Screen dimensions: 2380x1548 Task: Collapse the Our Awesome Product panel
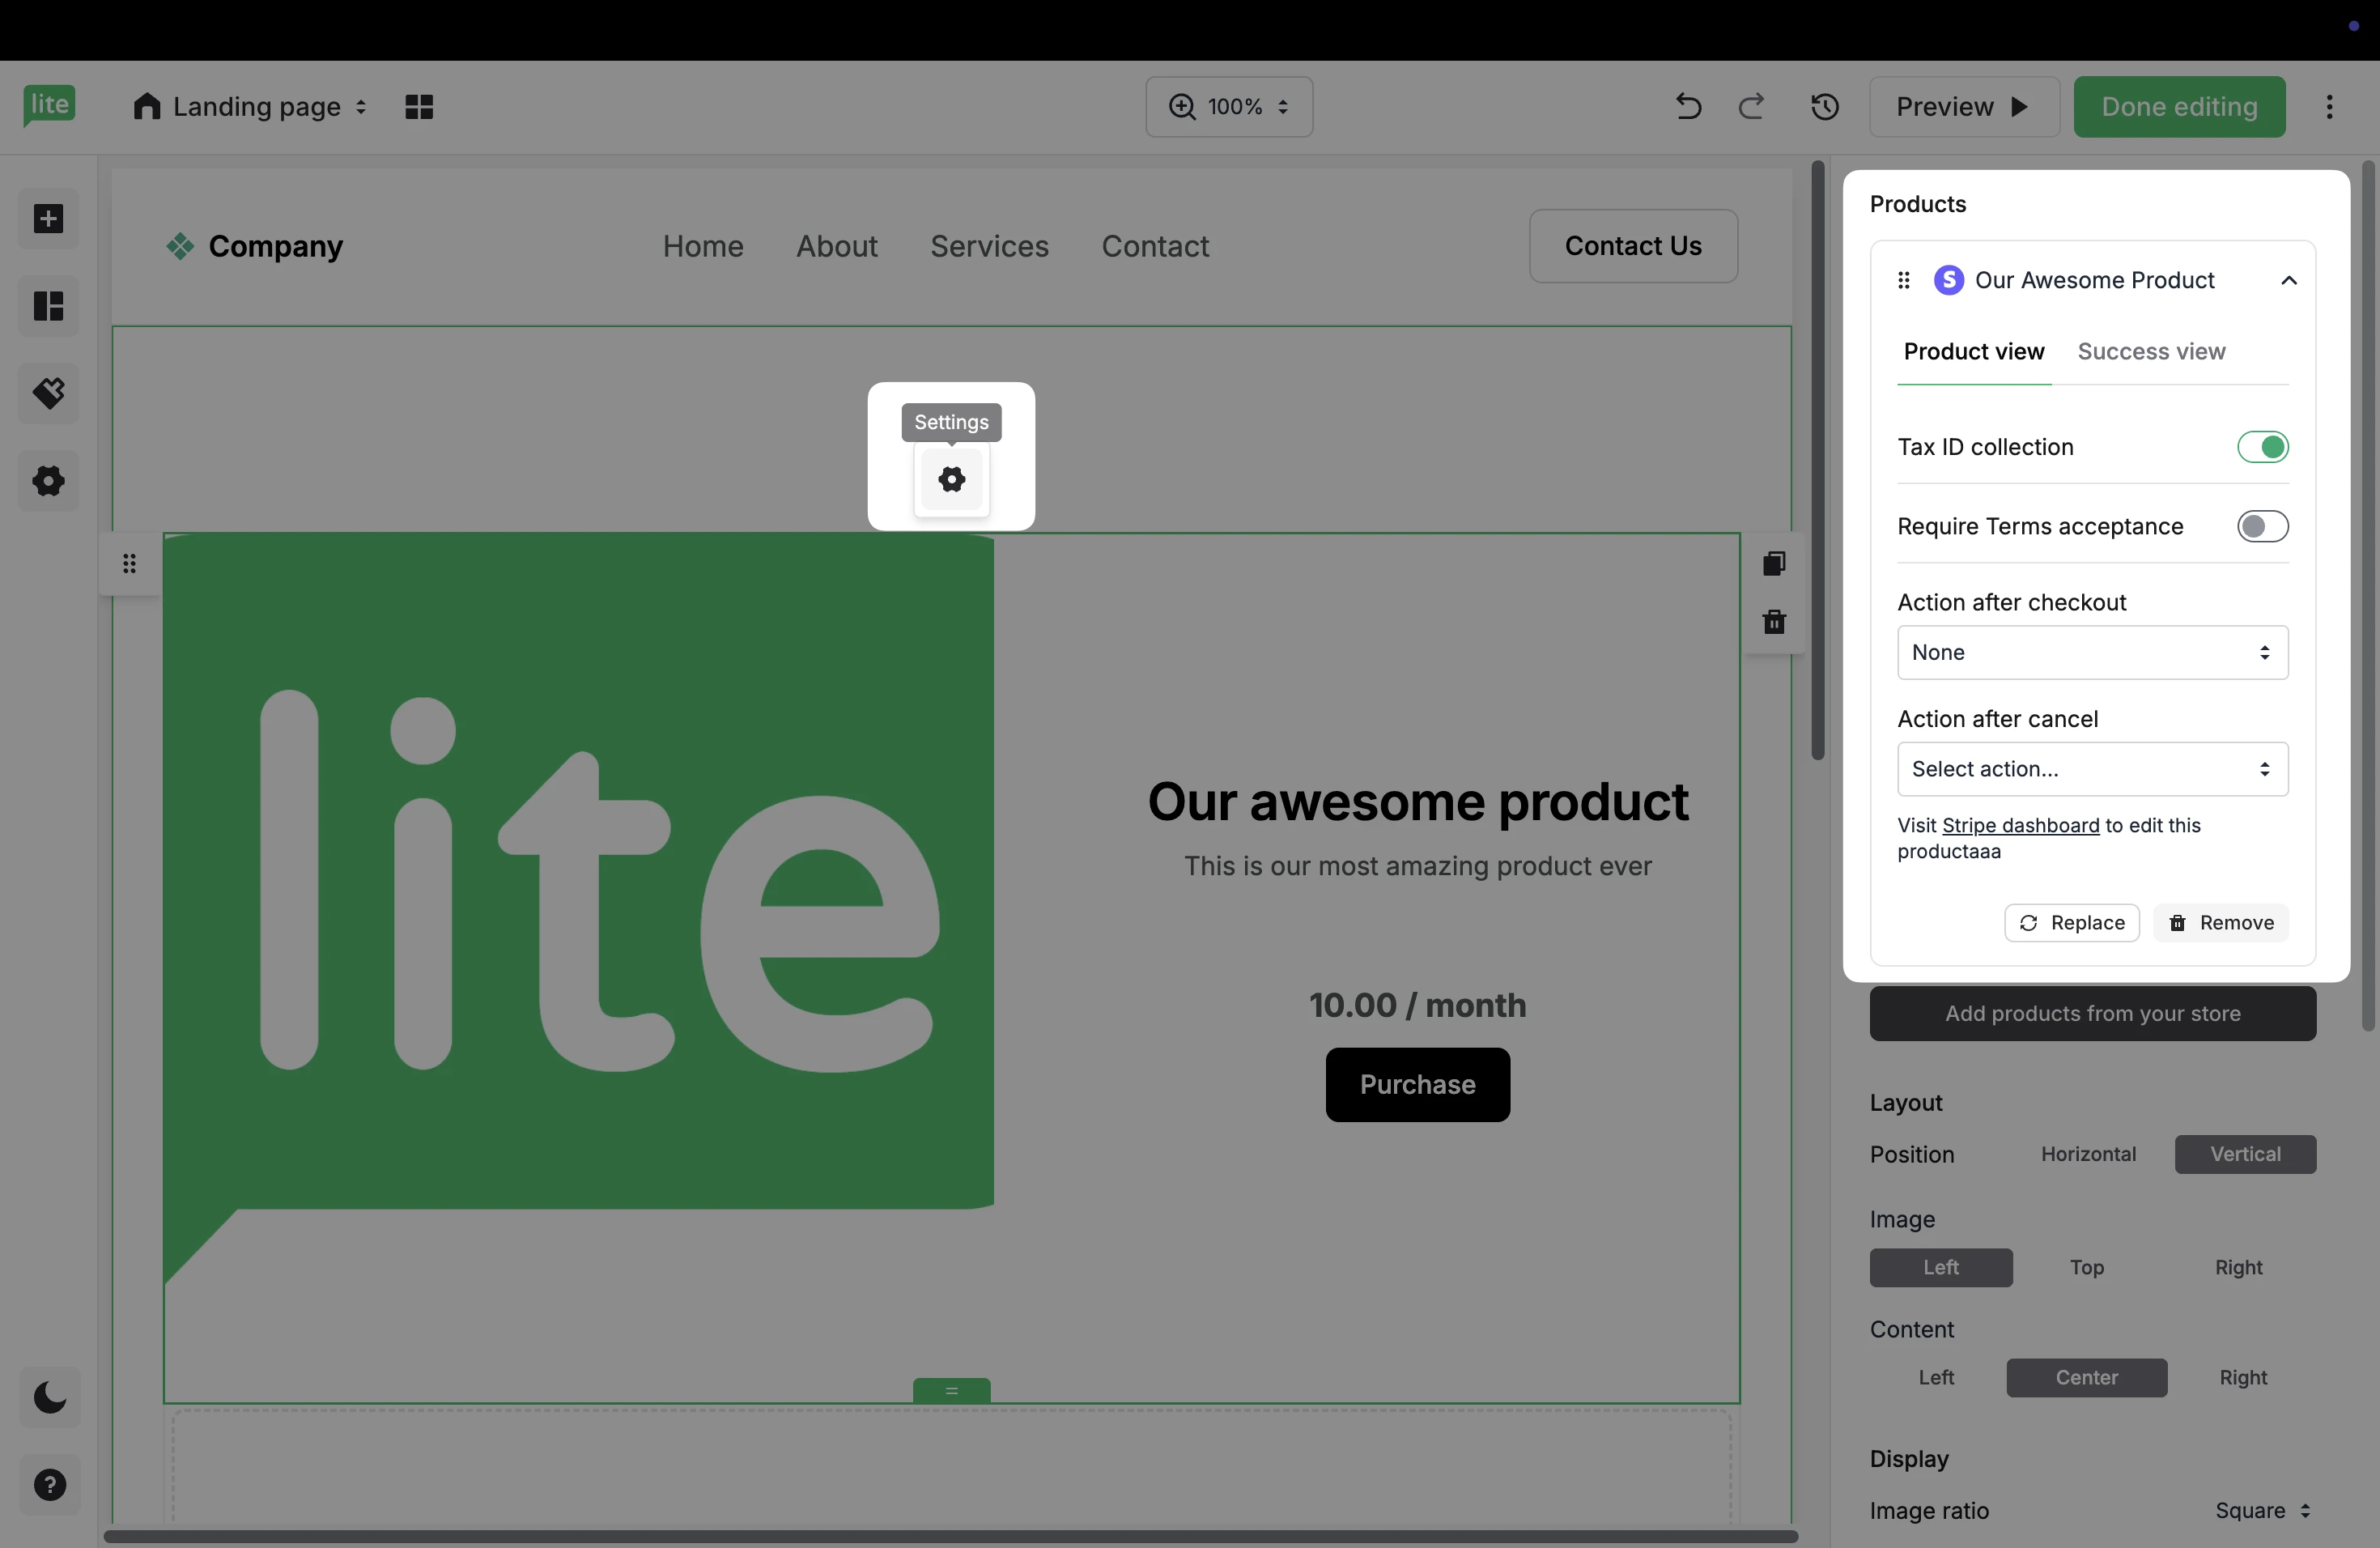(x=2288, y=281)
